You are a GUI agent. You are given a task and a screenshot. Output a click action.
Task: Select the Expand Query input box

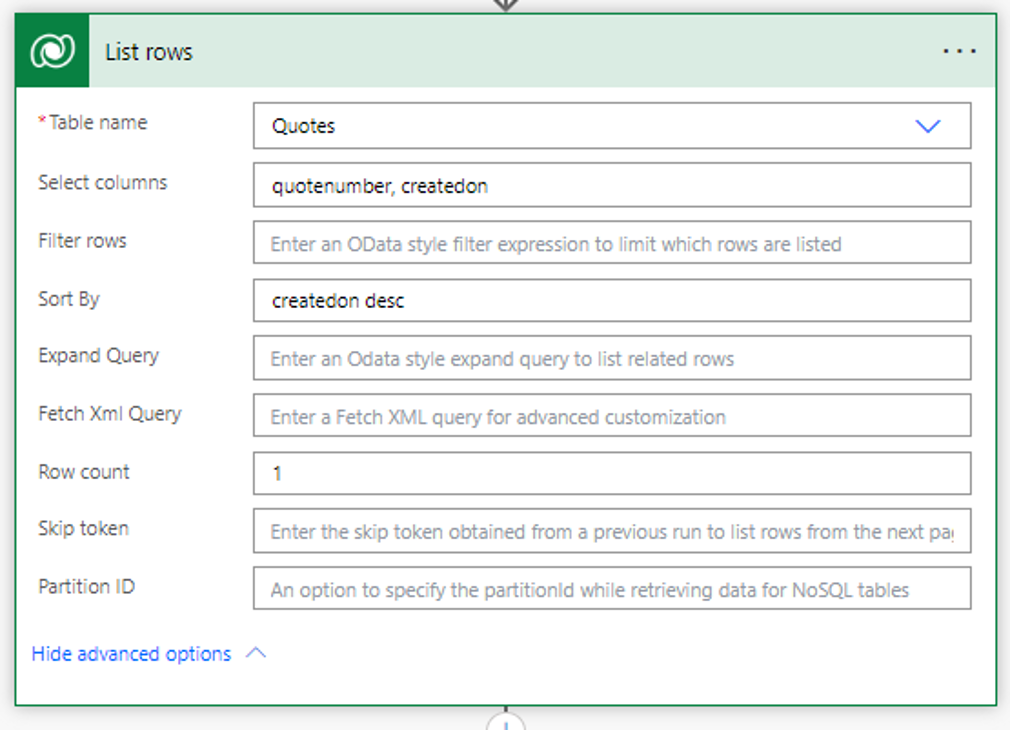(x=611, y=358)
